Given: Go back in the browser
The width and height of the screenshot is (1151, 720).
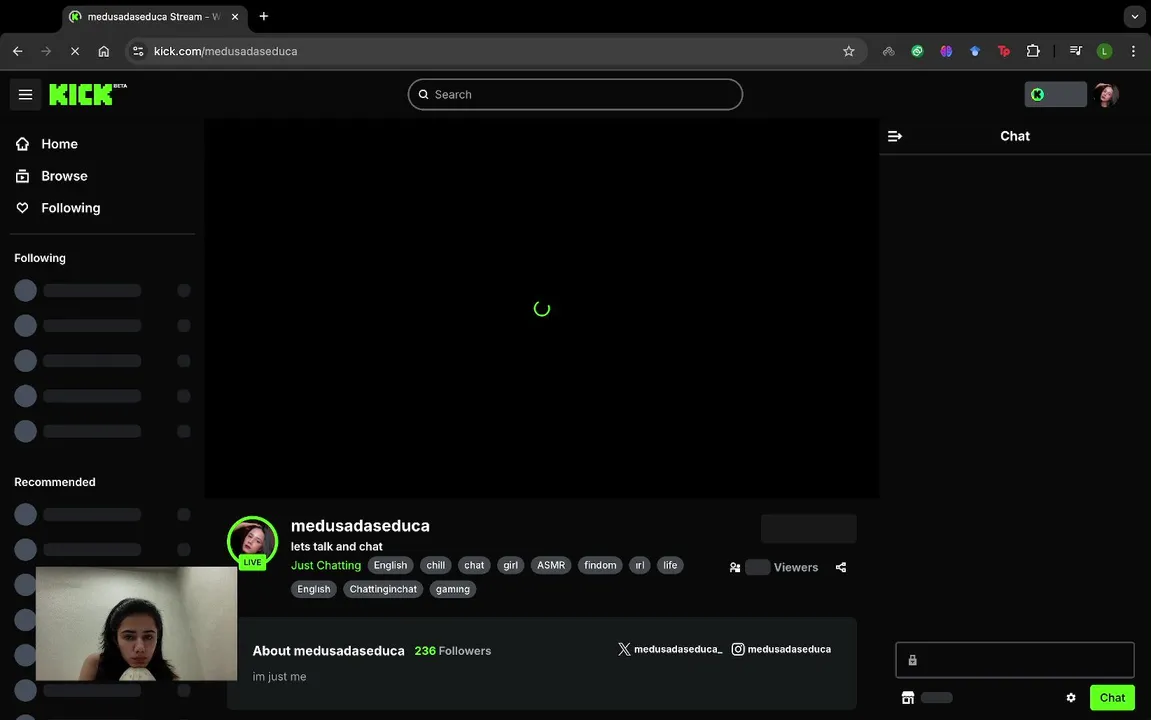Looking at the screenshot, I should click(18, 51).
